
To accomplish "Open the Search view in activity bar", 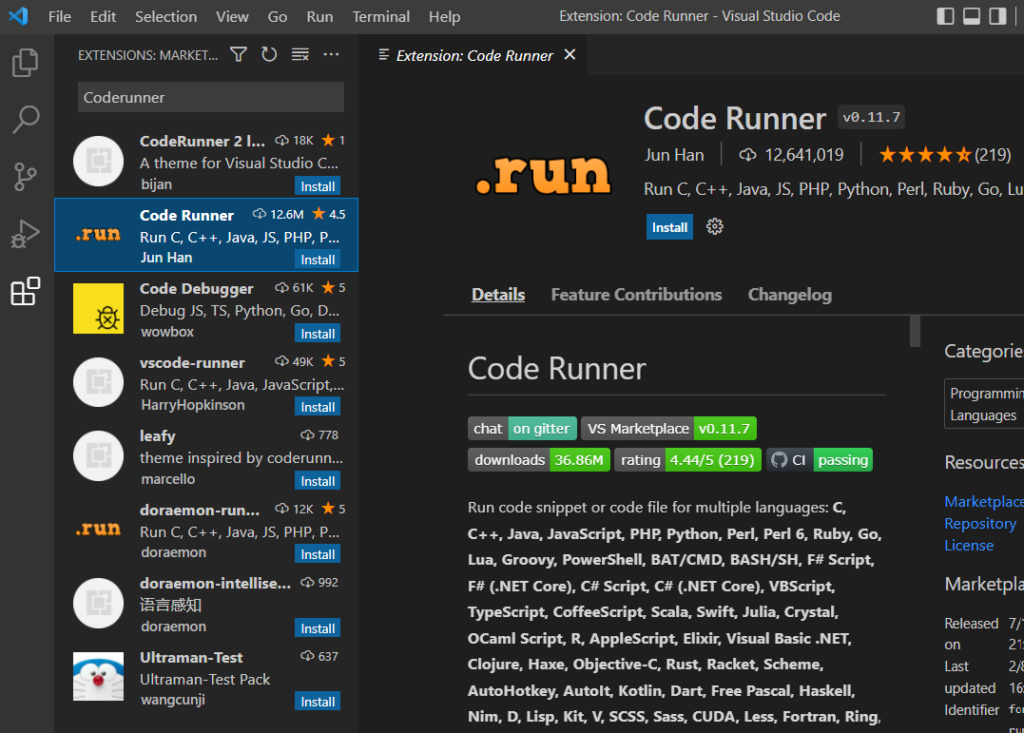I will click(25, 120).
